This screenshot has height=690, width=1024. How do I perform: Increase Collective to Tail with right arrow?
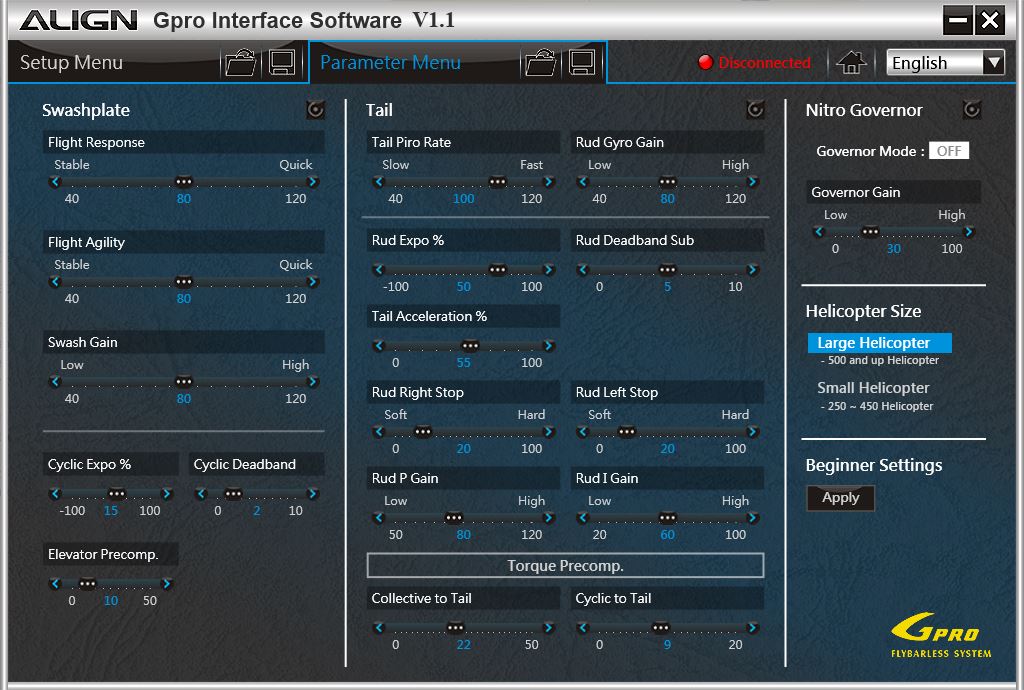[x=549, y=627]
